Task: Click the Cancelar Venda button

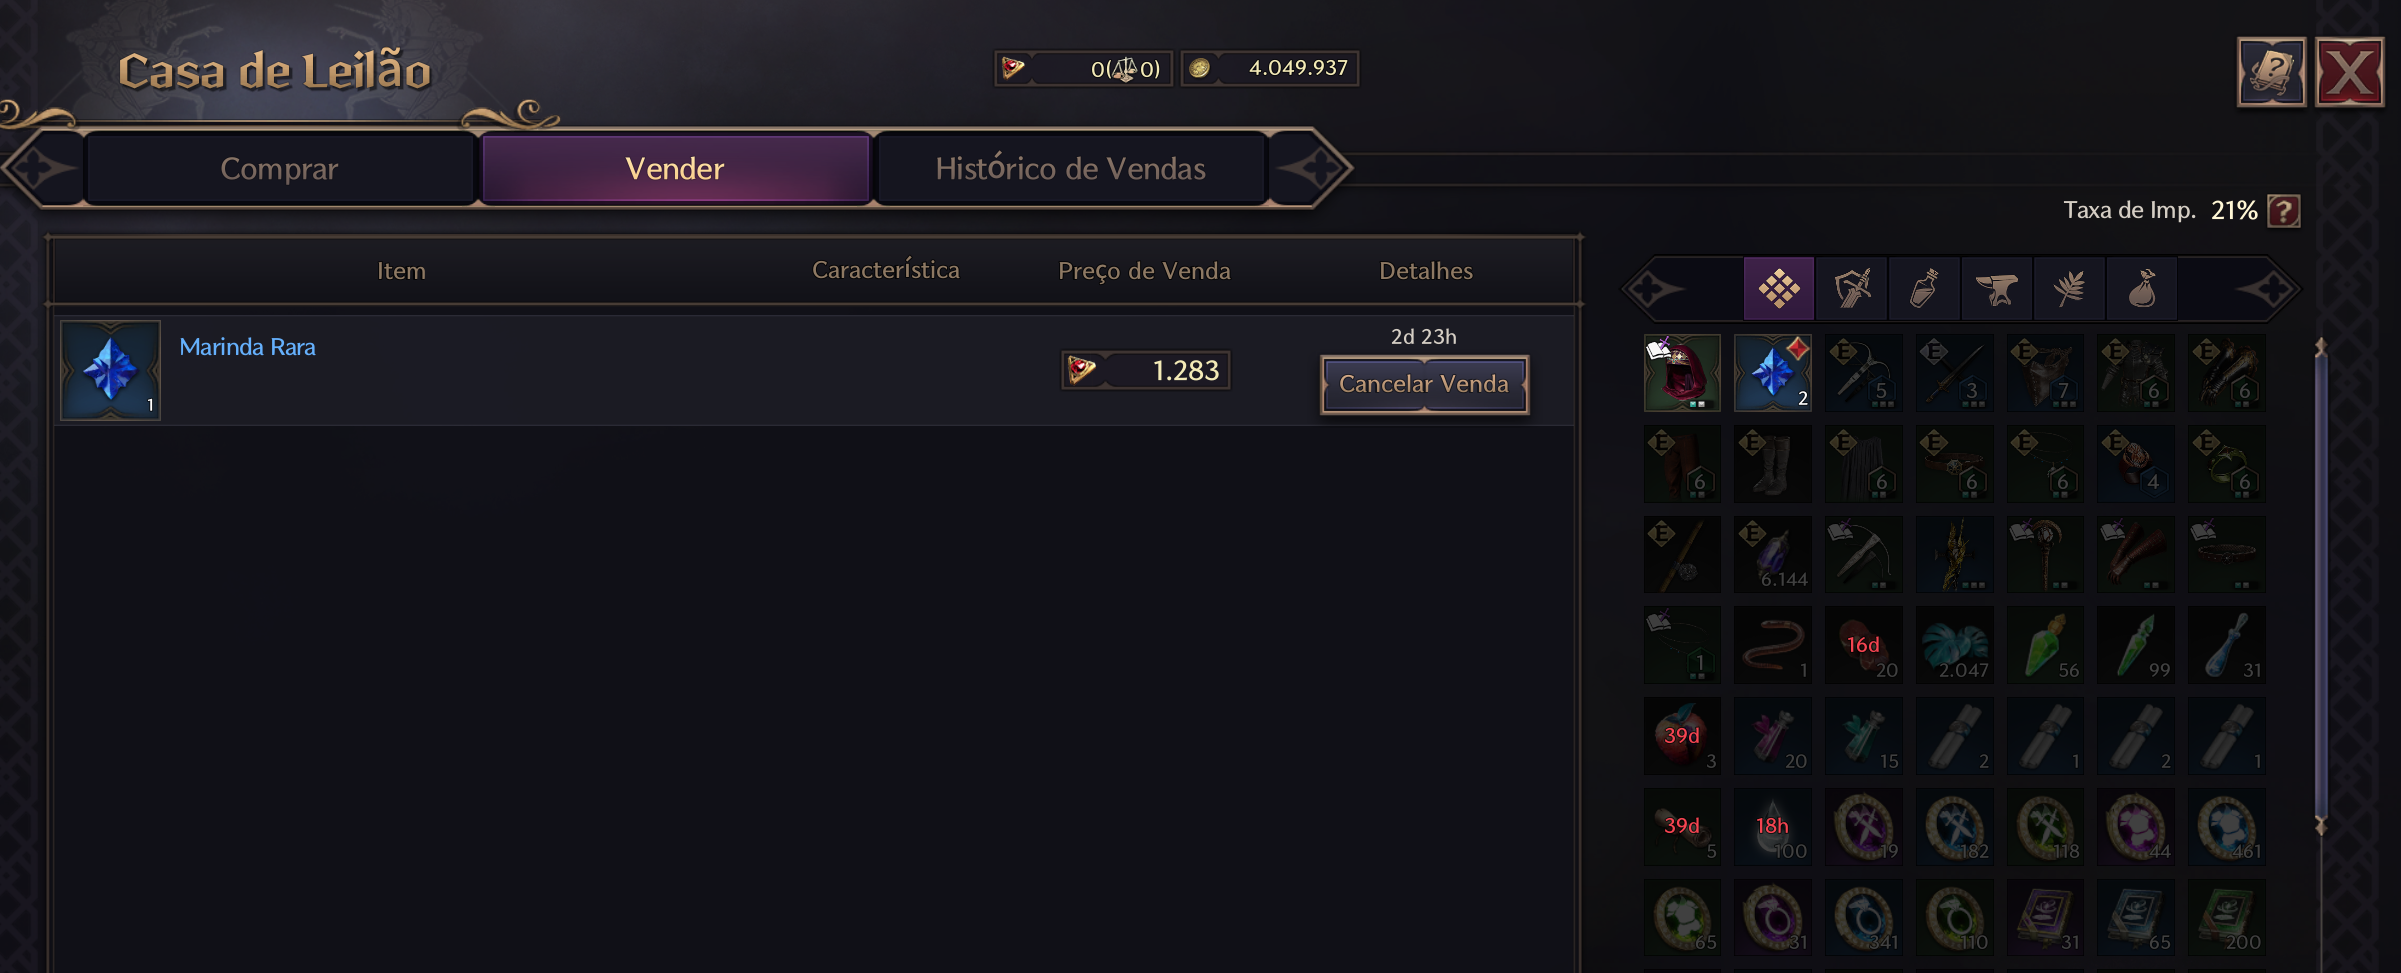Action: (x=1424, y=384)
